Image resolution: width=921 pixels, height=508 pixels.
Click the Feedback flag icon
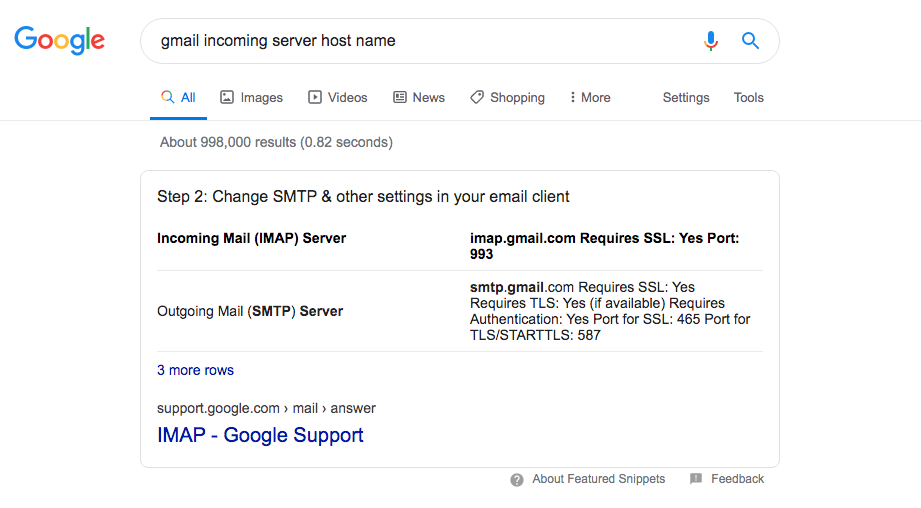[696, 479]
